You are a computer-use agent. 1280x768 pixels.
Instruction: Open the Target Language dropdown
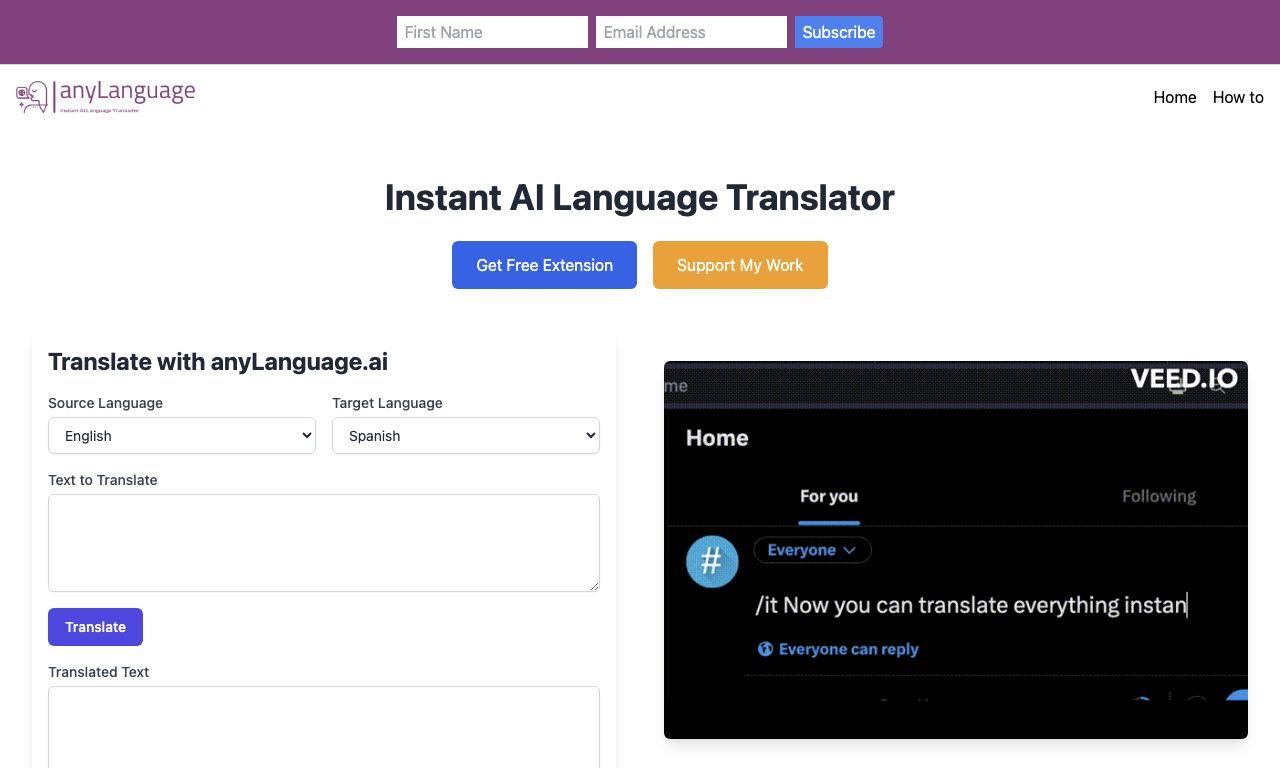(x=466, y=436)
